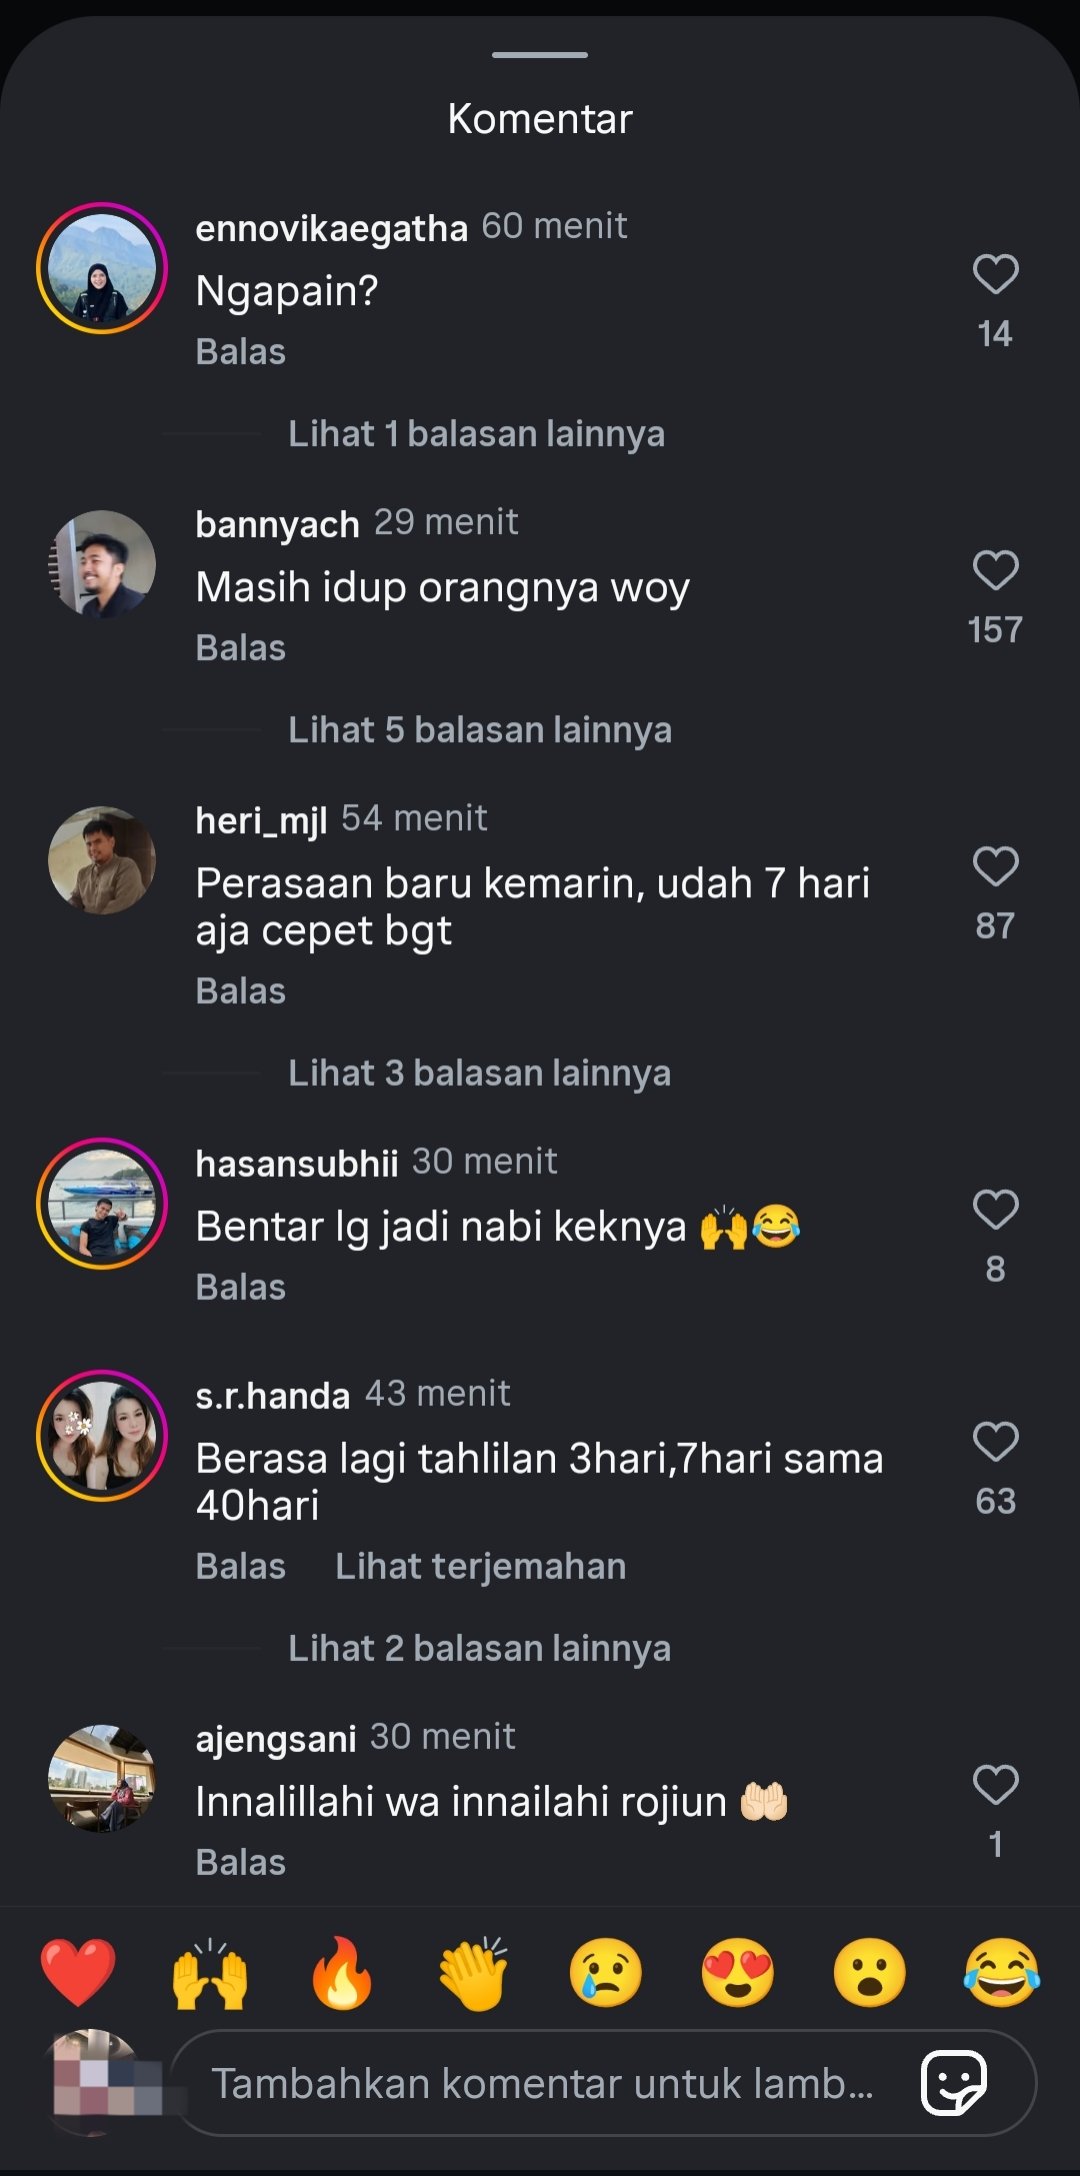Send the red heart emoji reaction
The width and height of the screenshot is (1080, 2176).
pos(78,1973)
